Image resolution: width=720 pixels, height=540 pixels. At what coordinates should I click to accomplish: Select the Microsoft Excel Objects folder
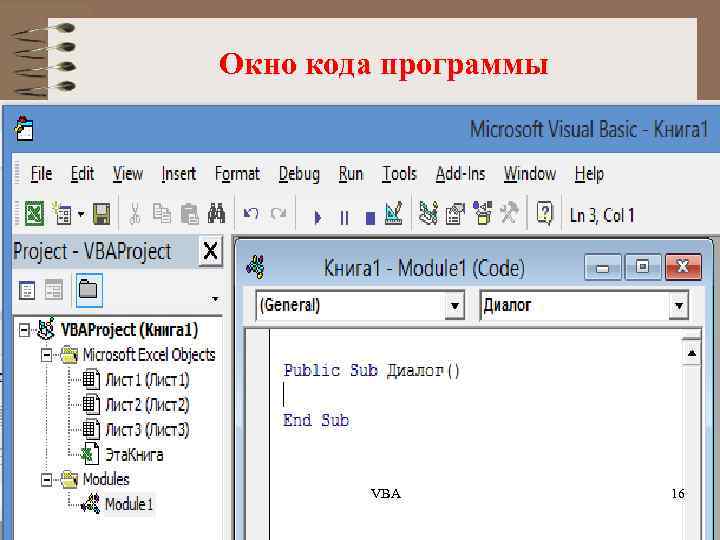pos(149,355)
